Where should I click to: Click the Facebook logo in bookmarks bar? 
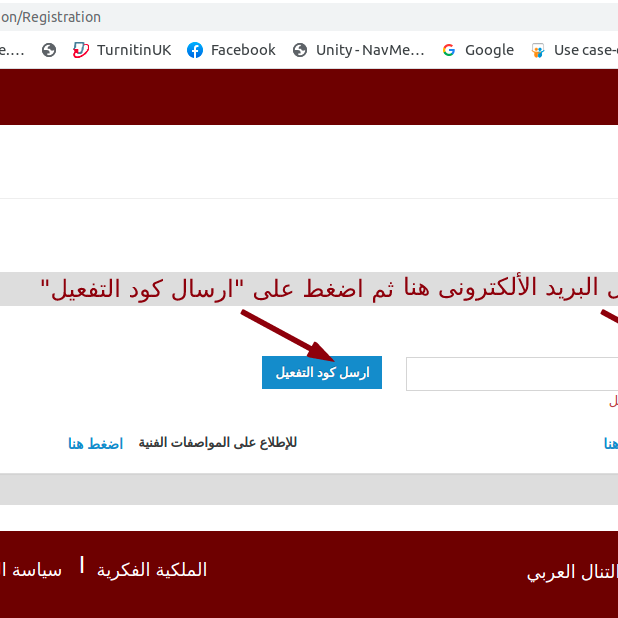point(195,50)
